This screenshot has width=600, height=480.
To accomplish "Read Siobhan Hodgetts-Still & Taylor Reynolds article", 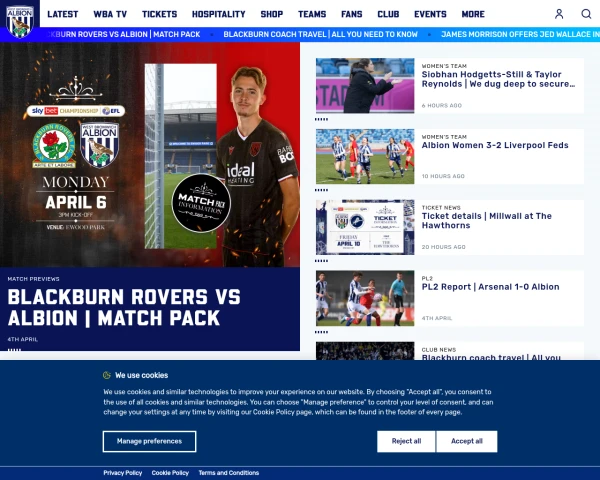I will tap(498, 79).
